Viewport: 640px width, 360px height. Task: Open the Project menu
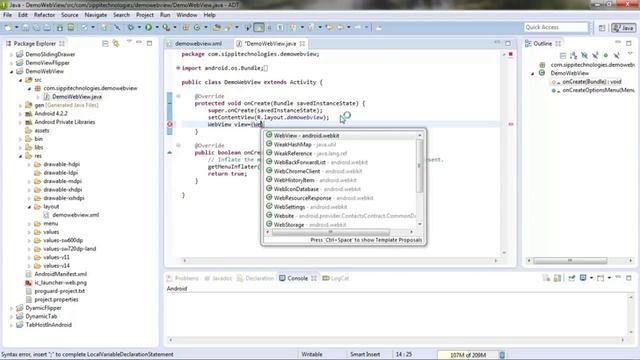145,15
